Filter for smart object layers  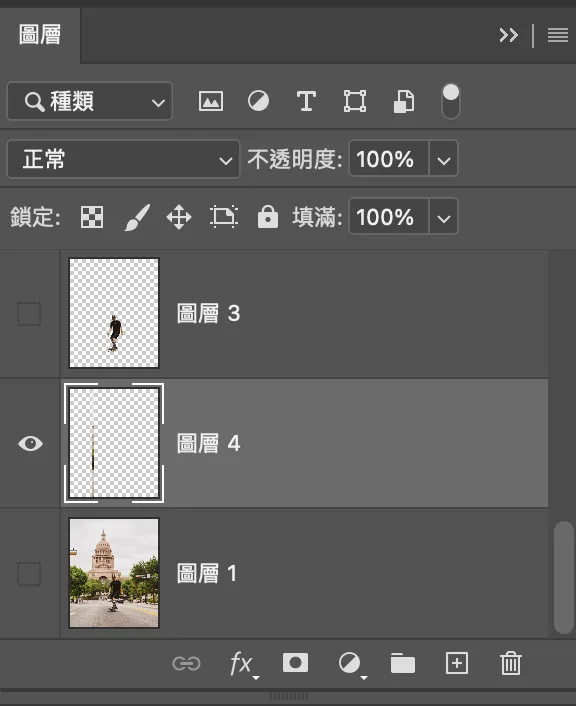[404, 101]
